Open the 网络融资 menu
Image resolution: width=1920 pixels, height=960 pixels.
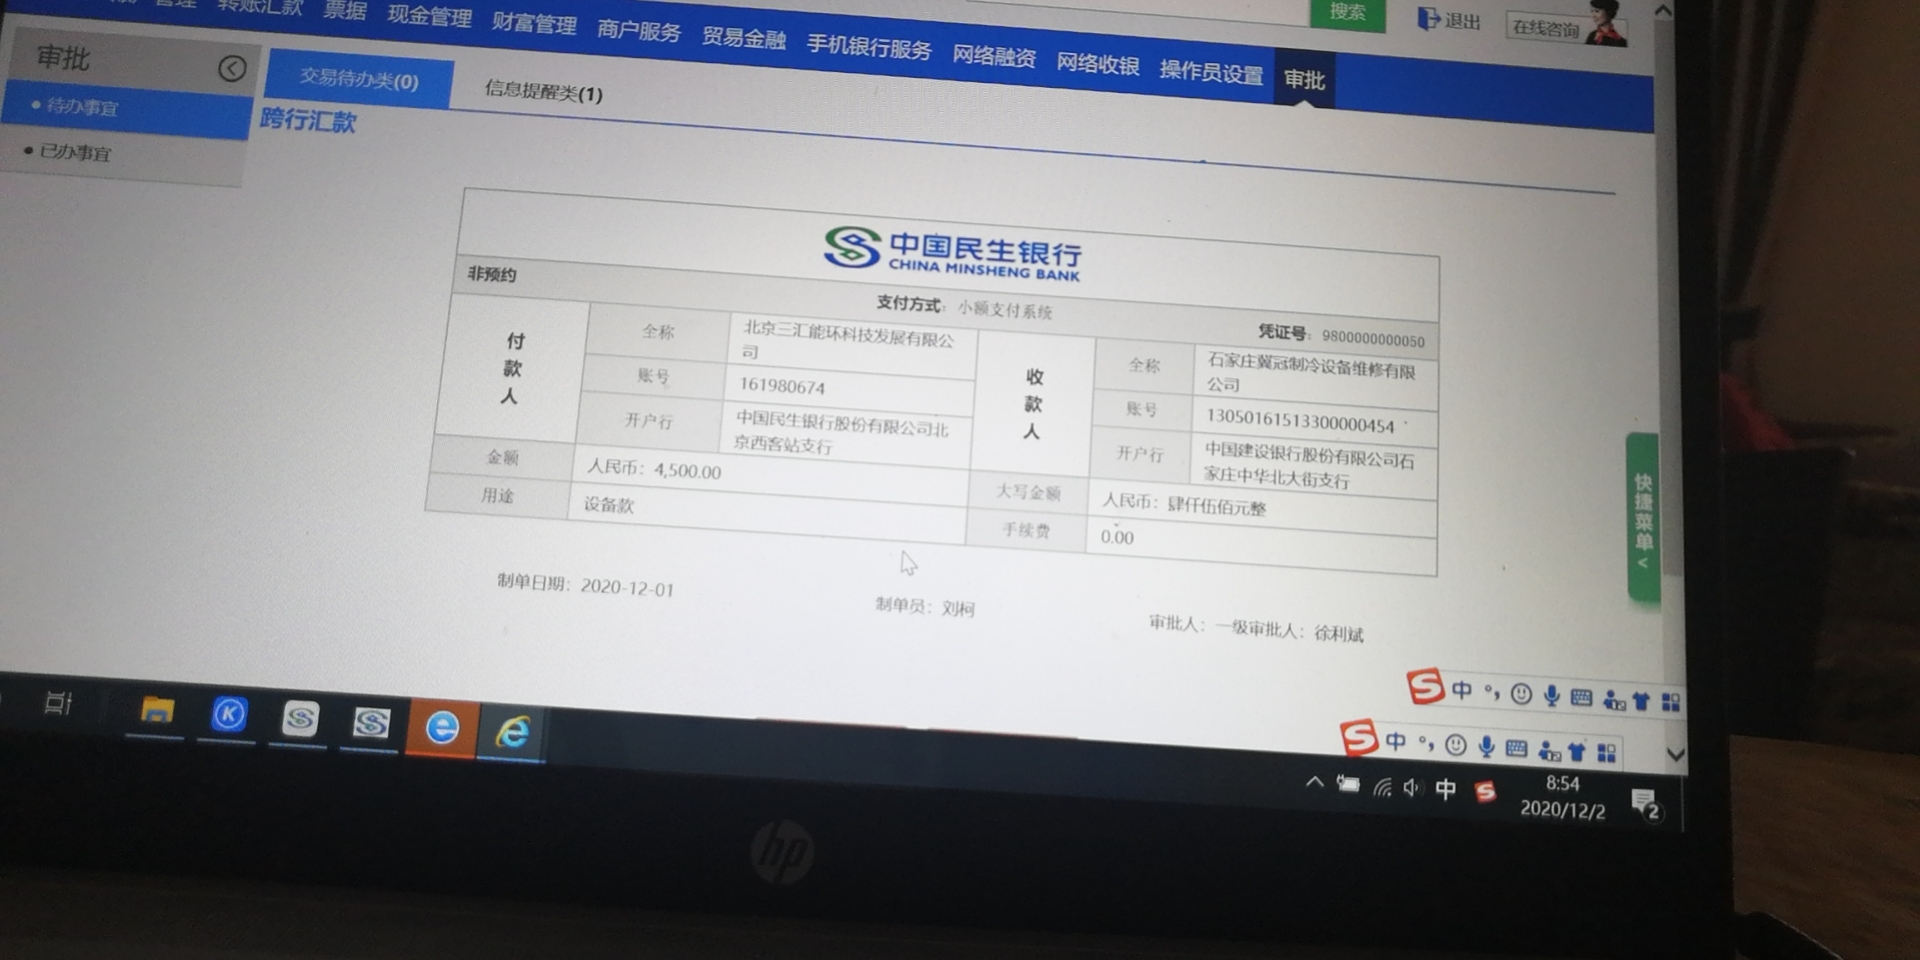click(993, 56)
